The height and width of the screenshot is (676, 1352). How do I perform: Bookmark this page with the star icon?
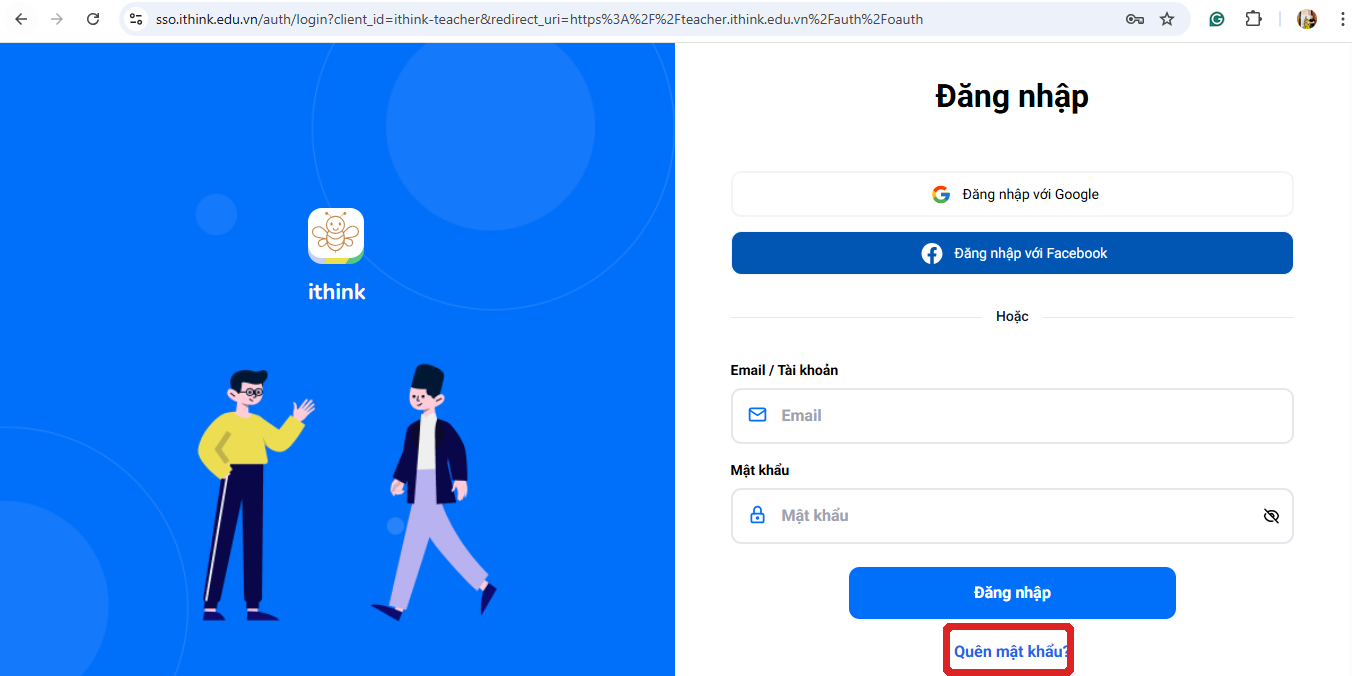pos(1167,19)
